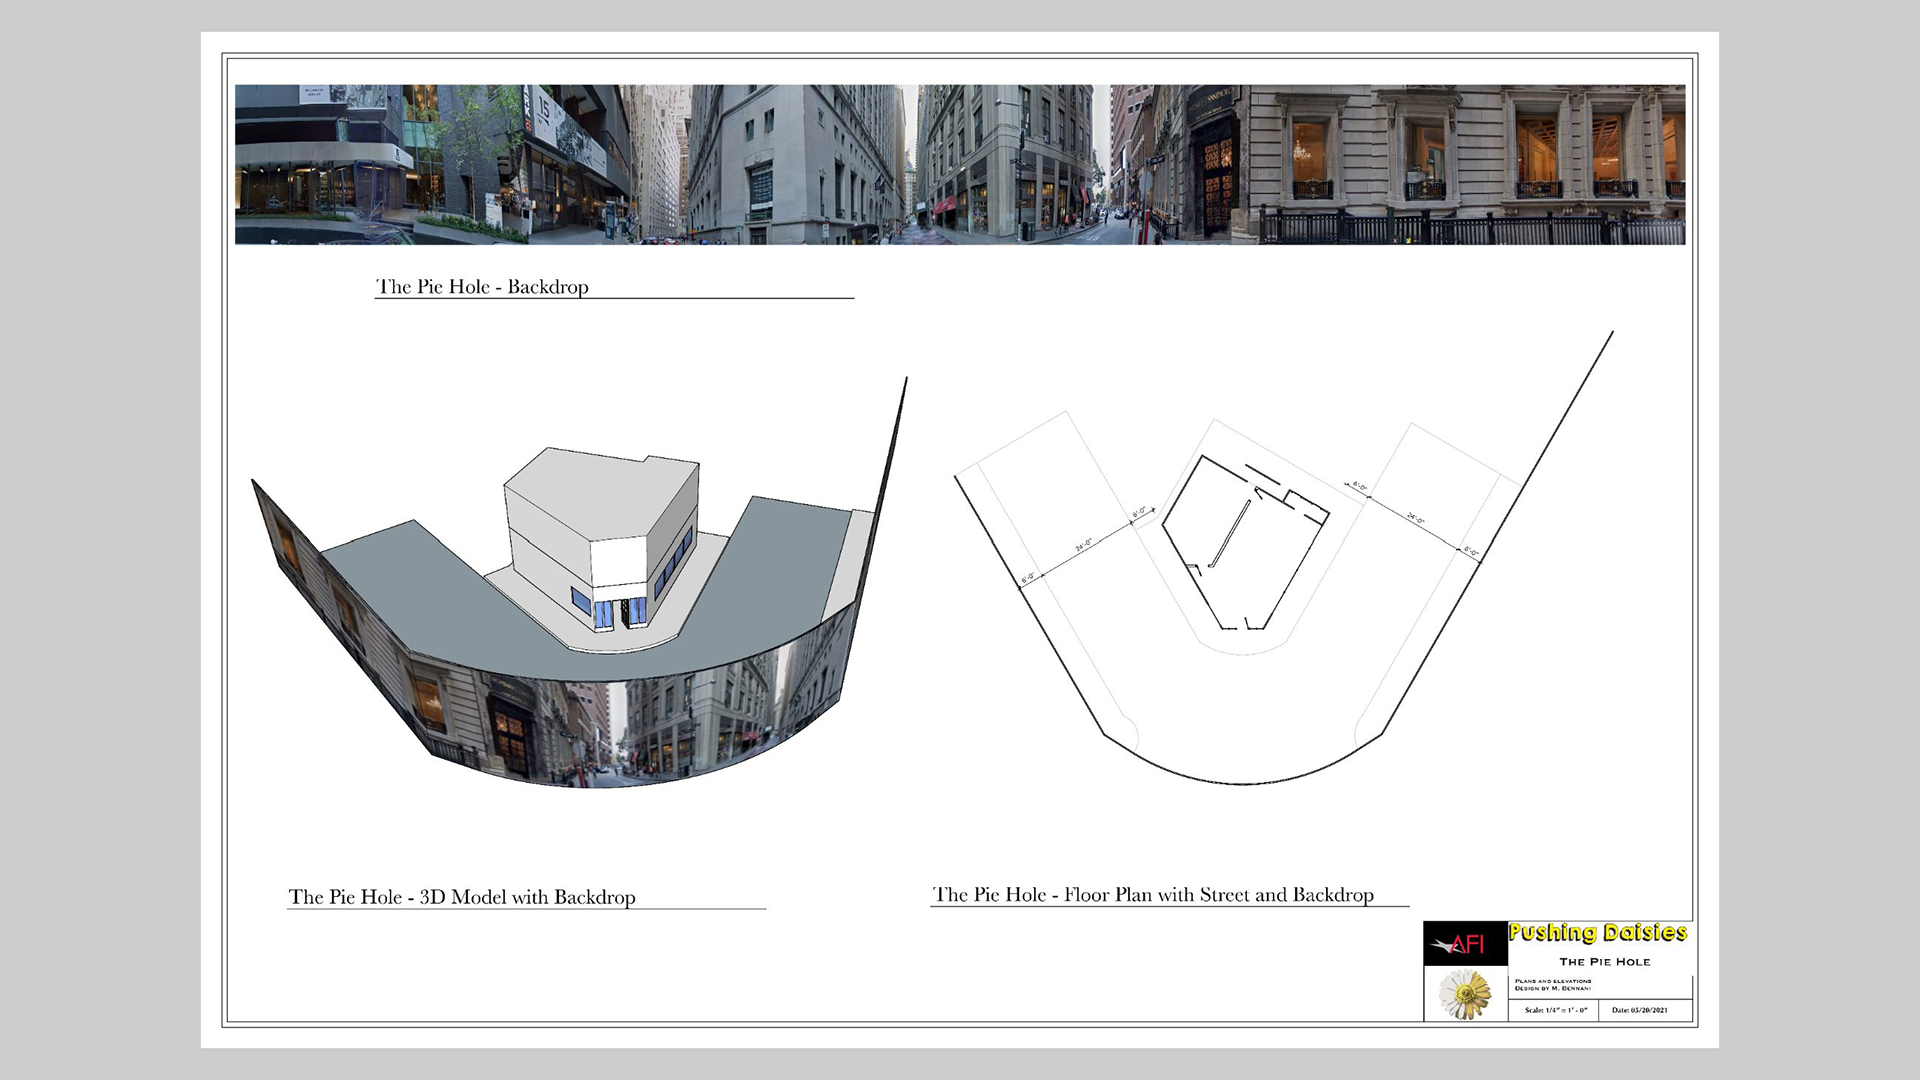Click the right 24'-0" street dimension label
The width and height of the screenshot is (1920, 1080).
[1415, 519]
